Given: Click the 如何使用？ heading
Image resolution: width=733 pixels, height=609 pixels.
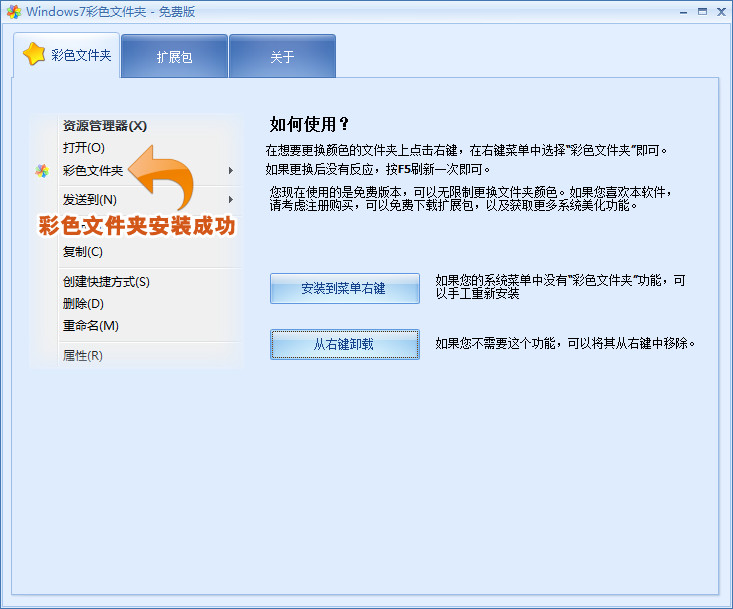Looking at the screenshot, I should 309,124.
